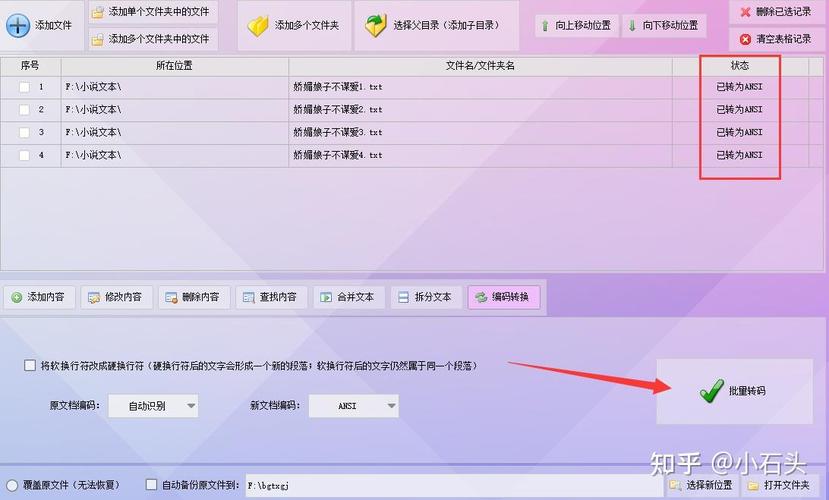The image size is (829, 500).
Task: Click 清空表格记录 button label
Action: [784, 39]
